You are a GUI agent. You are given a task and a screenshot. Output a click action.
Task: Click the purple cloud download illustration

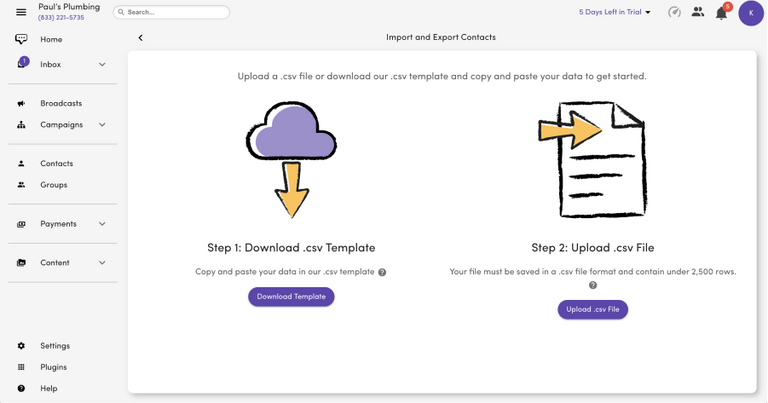(x=291, y=159)
